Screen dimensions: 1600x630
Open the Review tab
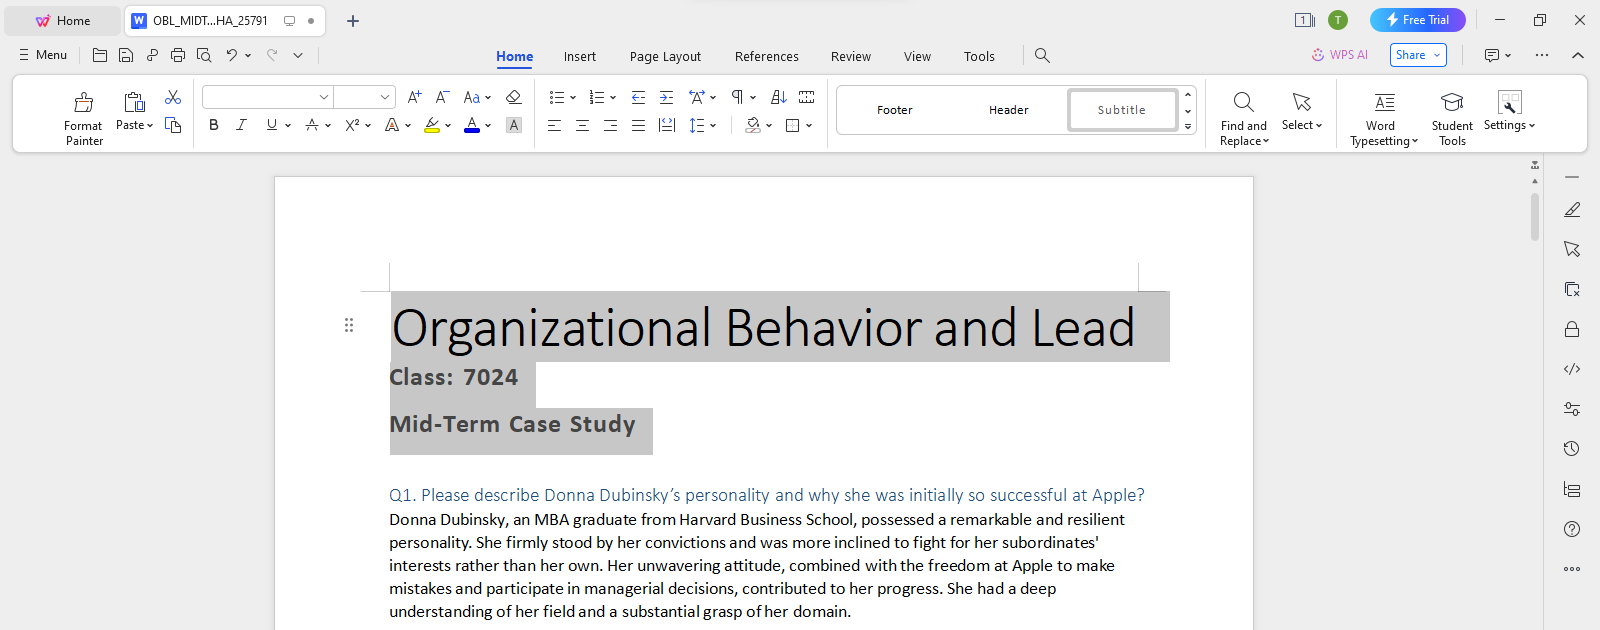[851, 57]
